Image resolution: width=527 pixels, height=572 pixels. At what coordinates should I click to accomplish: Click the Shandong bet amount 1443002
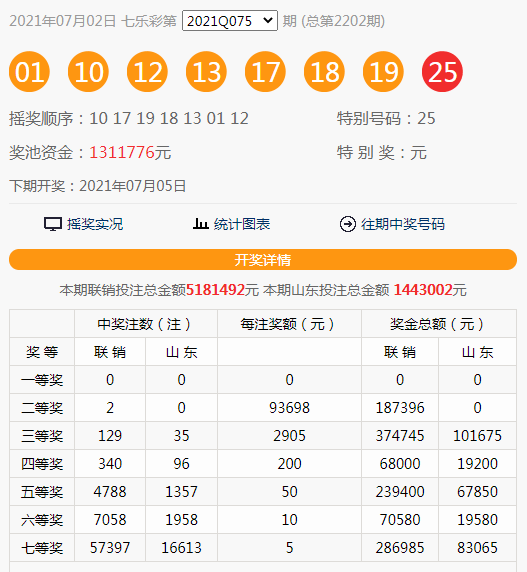[423, 290]
